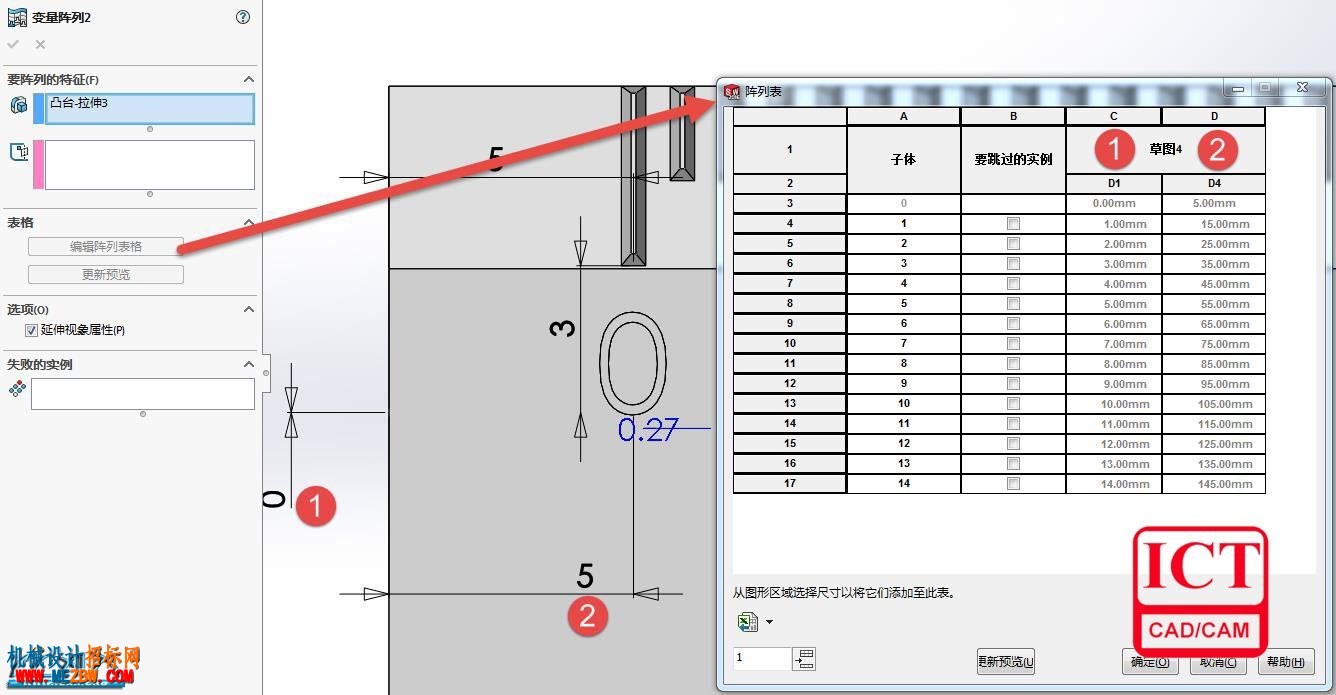Click the 105.00mm cell

[x=1214, y=404]
